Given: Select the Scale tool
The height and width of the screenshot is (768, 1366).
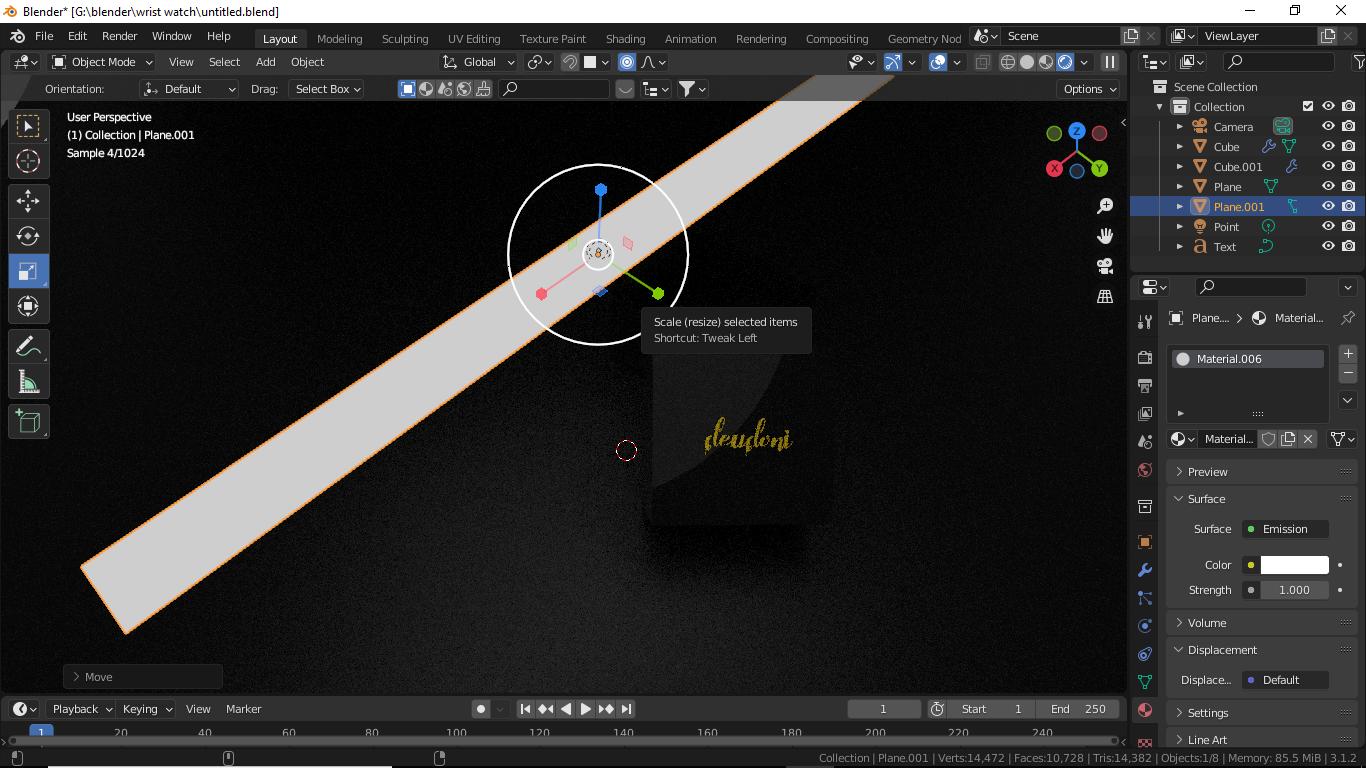Looking at the screenshot, I should pyautogui.click(x=28, y=271).
